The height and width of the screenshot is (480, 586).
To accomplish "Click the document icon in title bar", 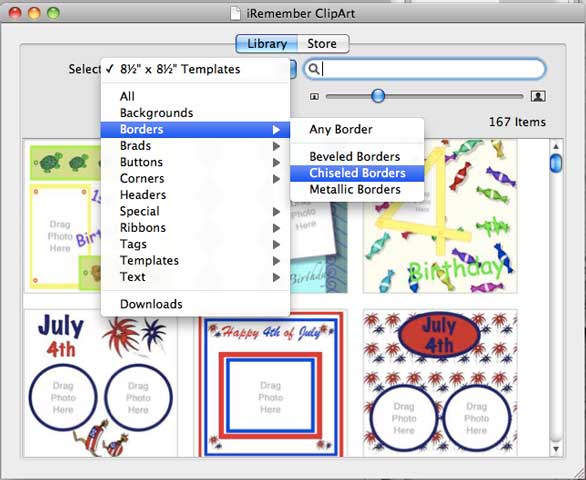I will point(235,13).
